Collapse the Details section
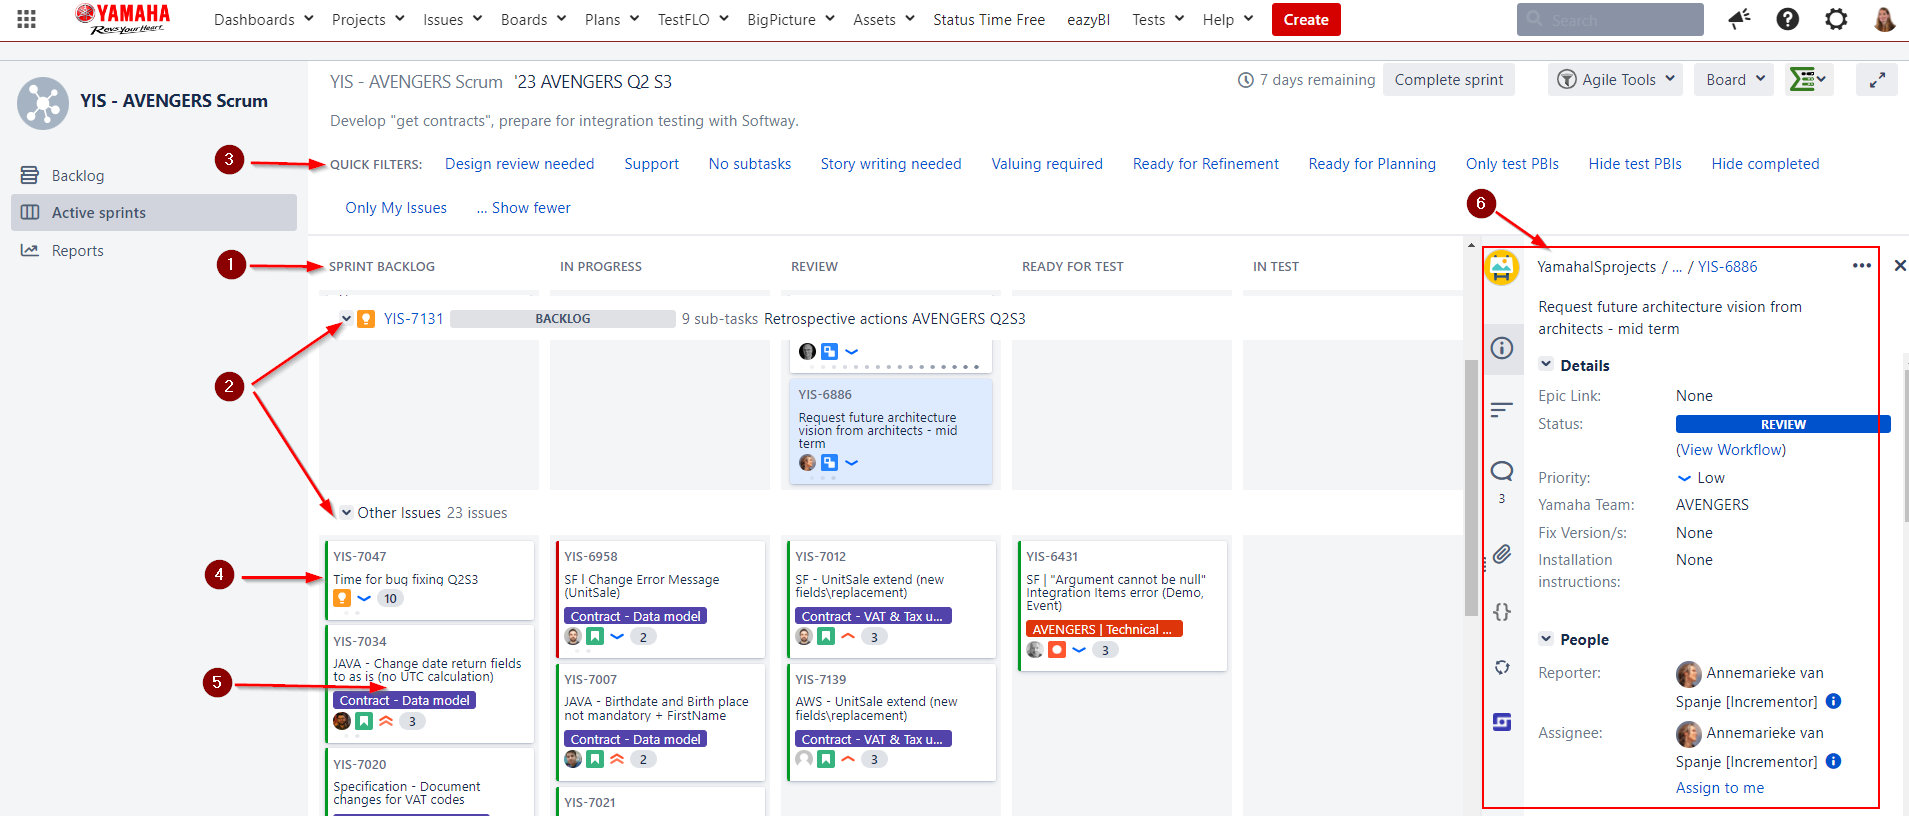This screenshot has width=1909, height=816. coord(1546,365)
